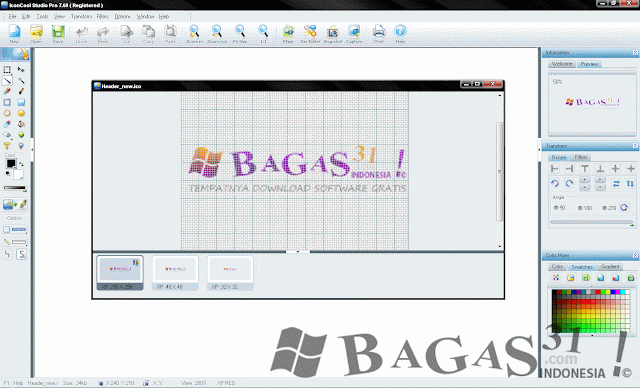
Task: Click the Undo toolbar icon
Action: (x=82, y=34)
